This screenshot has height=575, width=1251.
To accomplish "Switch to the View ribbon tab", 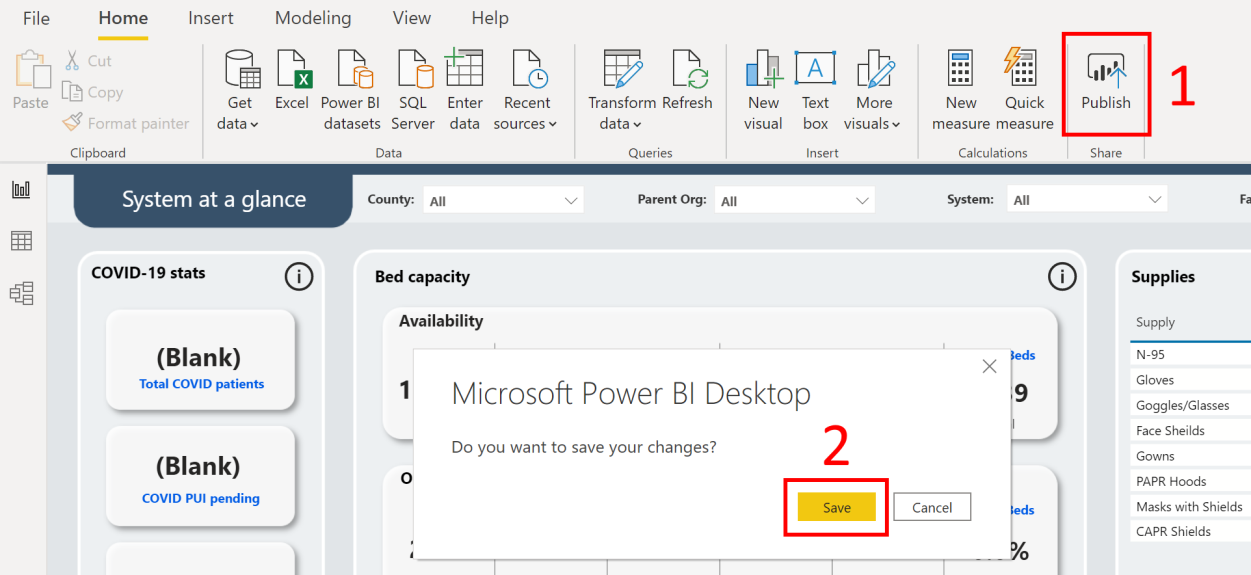I will [412, 18].
